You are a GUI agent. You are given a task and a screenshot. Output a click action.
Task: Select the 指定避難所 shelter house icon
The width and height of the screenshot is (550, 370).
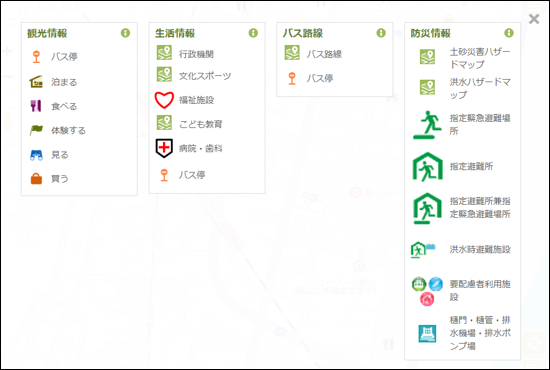(428, 166)
